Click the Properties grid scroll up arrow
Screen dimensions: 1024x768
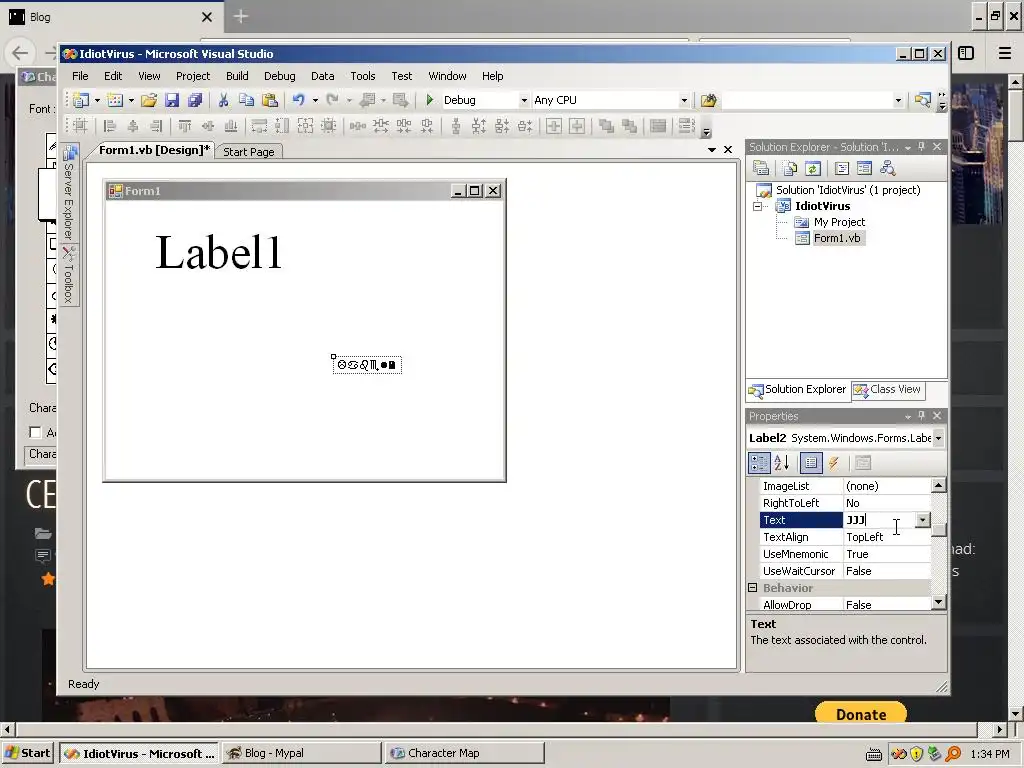pos(938,485)
